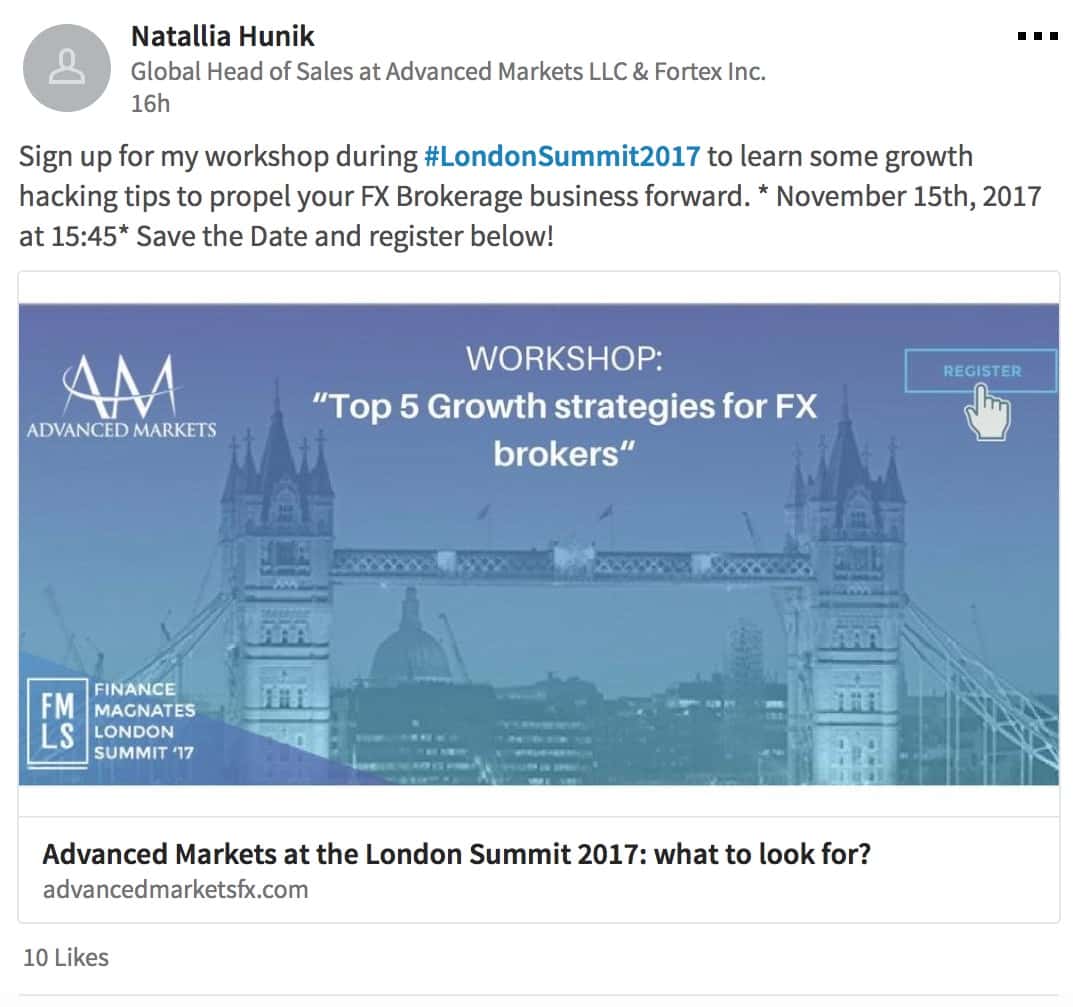View the 10 Likes list
1073x1007 pixels.
tap(66, 957)
